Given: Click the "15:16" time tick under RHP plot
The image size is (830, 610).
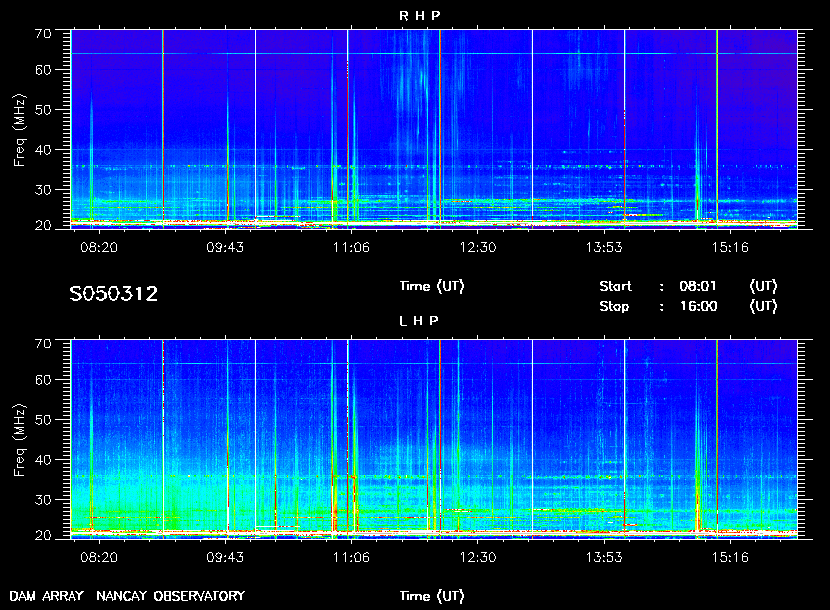Looking at the screenshot, I should coord(730,247).
